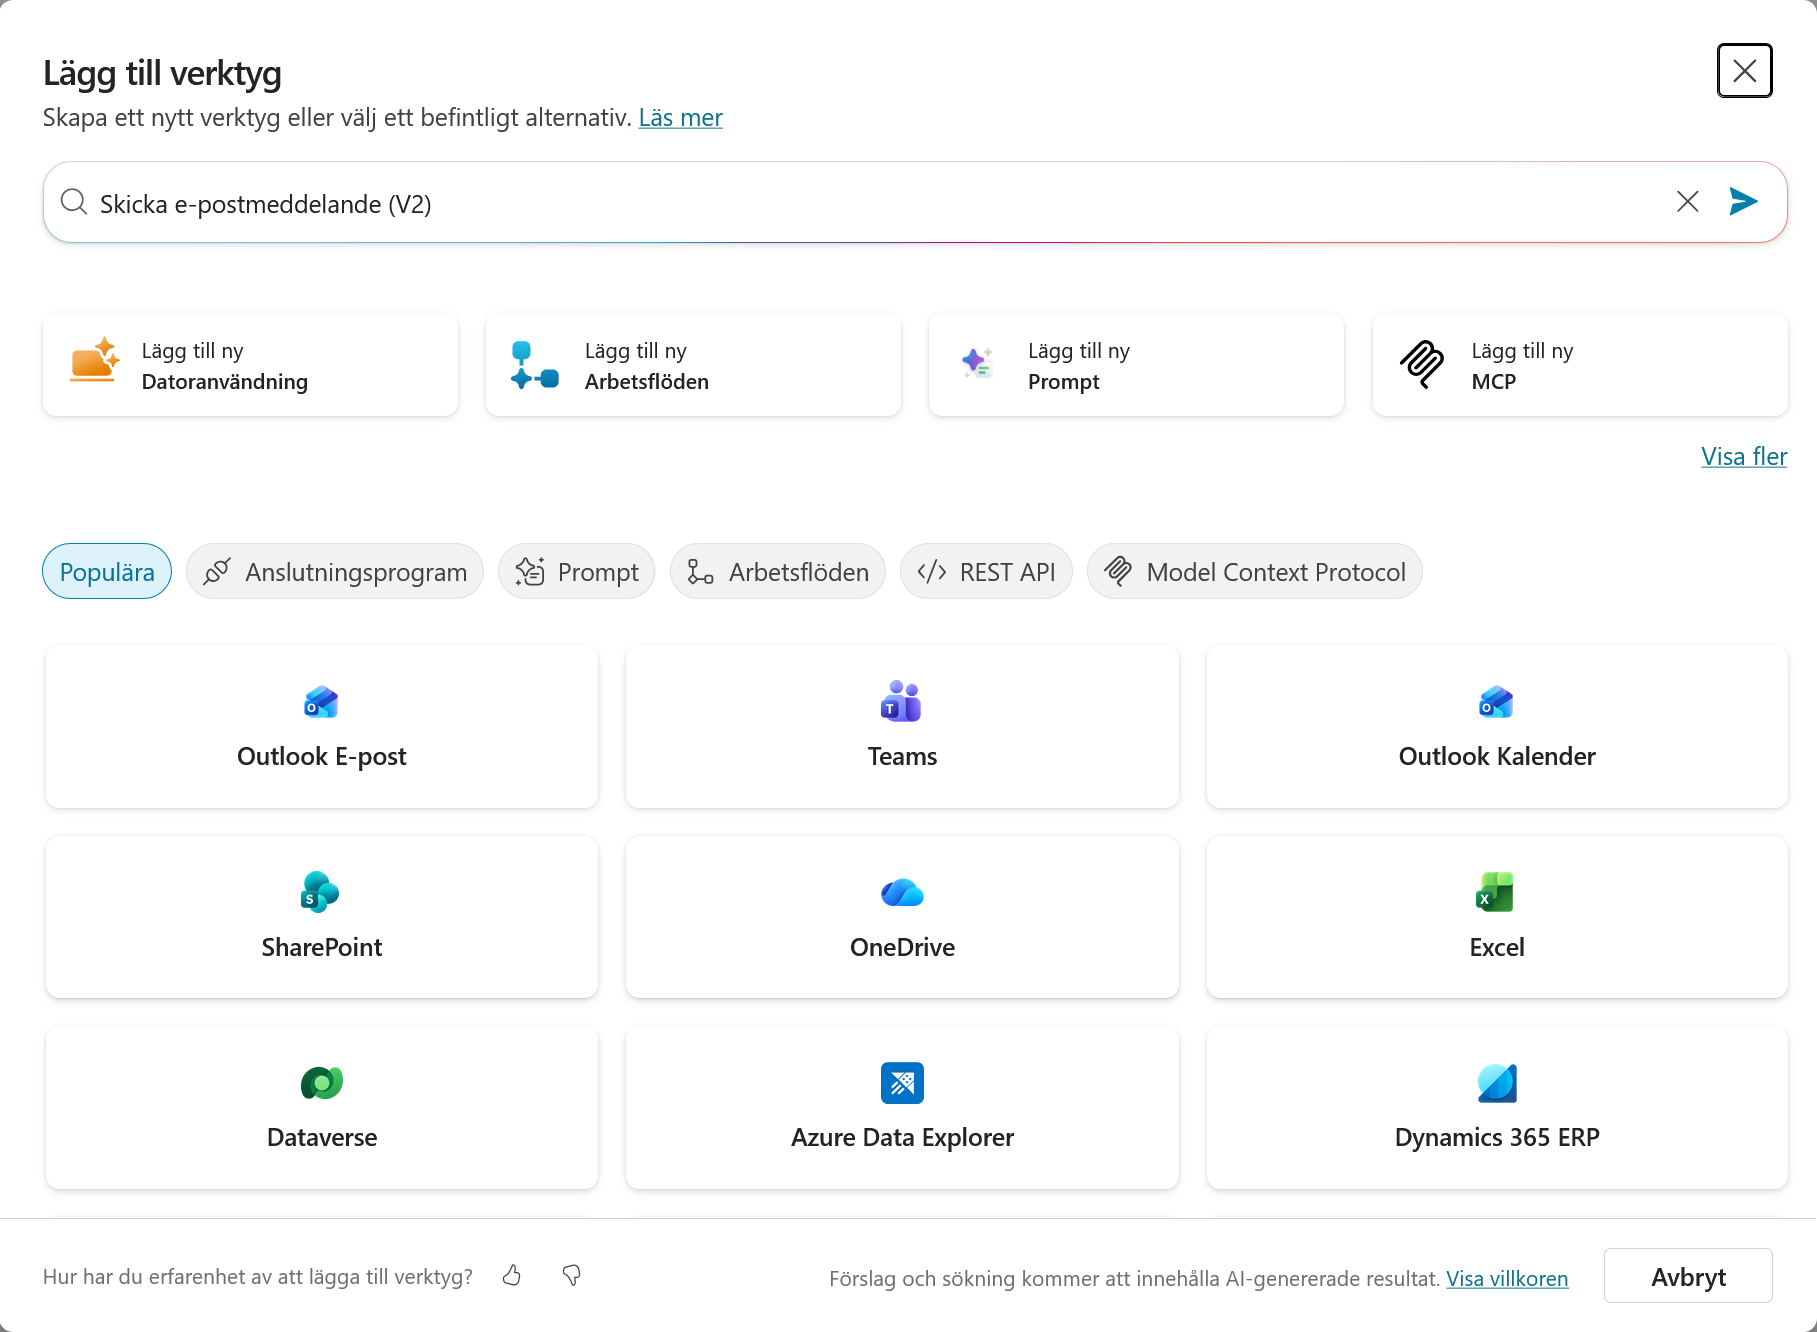Viewport: 1817px width, 1332px height.
Task: Click the SharePoint card label
Action: click(x=322, y=947)
